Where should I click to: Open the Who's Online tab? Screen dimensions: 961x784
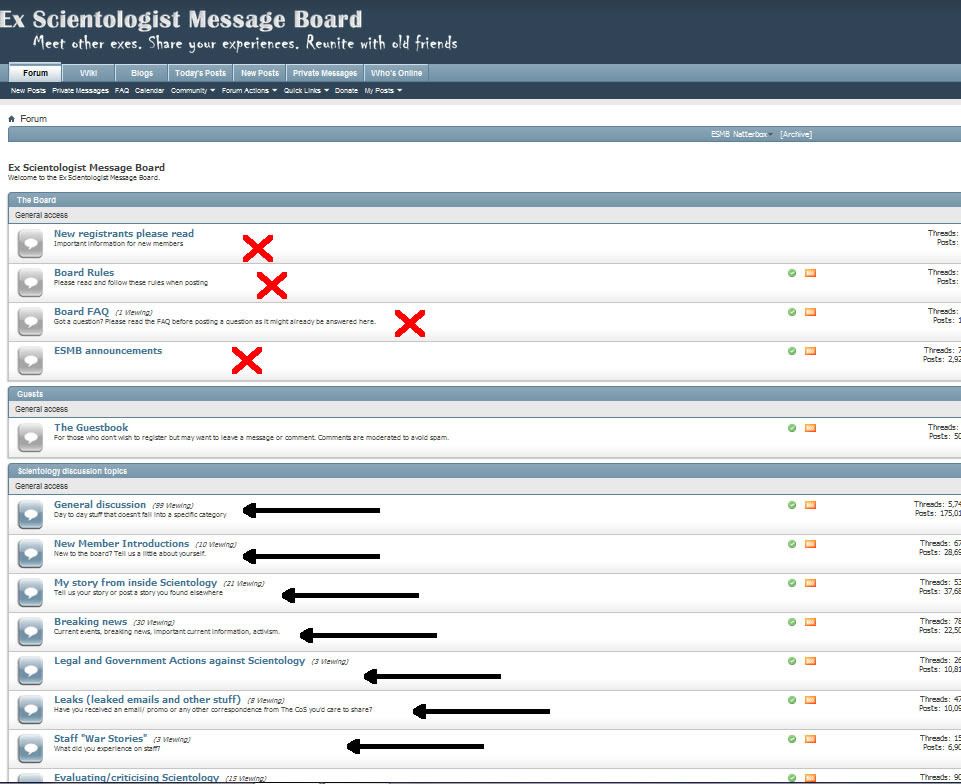point(396,73)
